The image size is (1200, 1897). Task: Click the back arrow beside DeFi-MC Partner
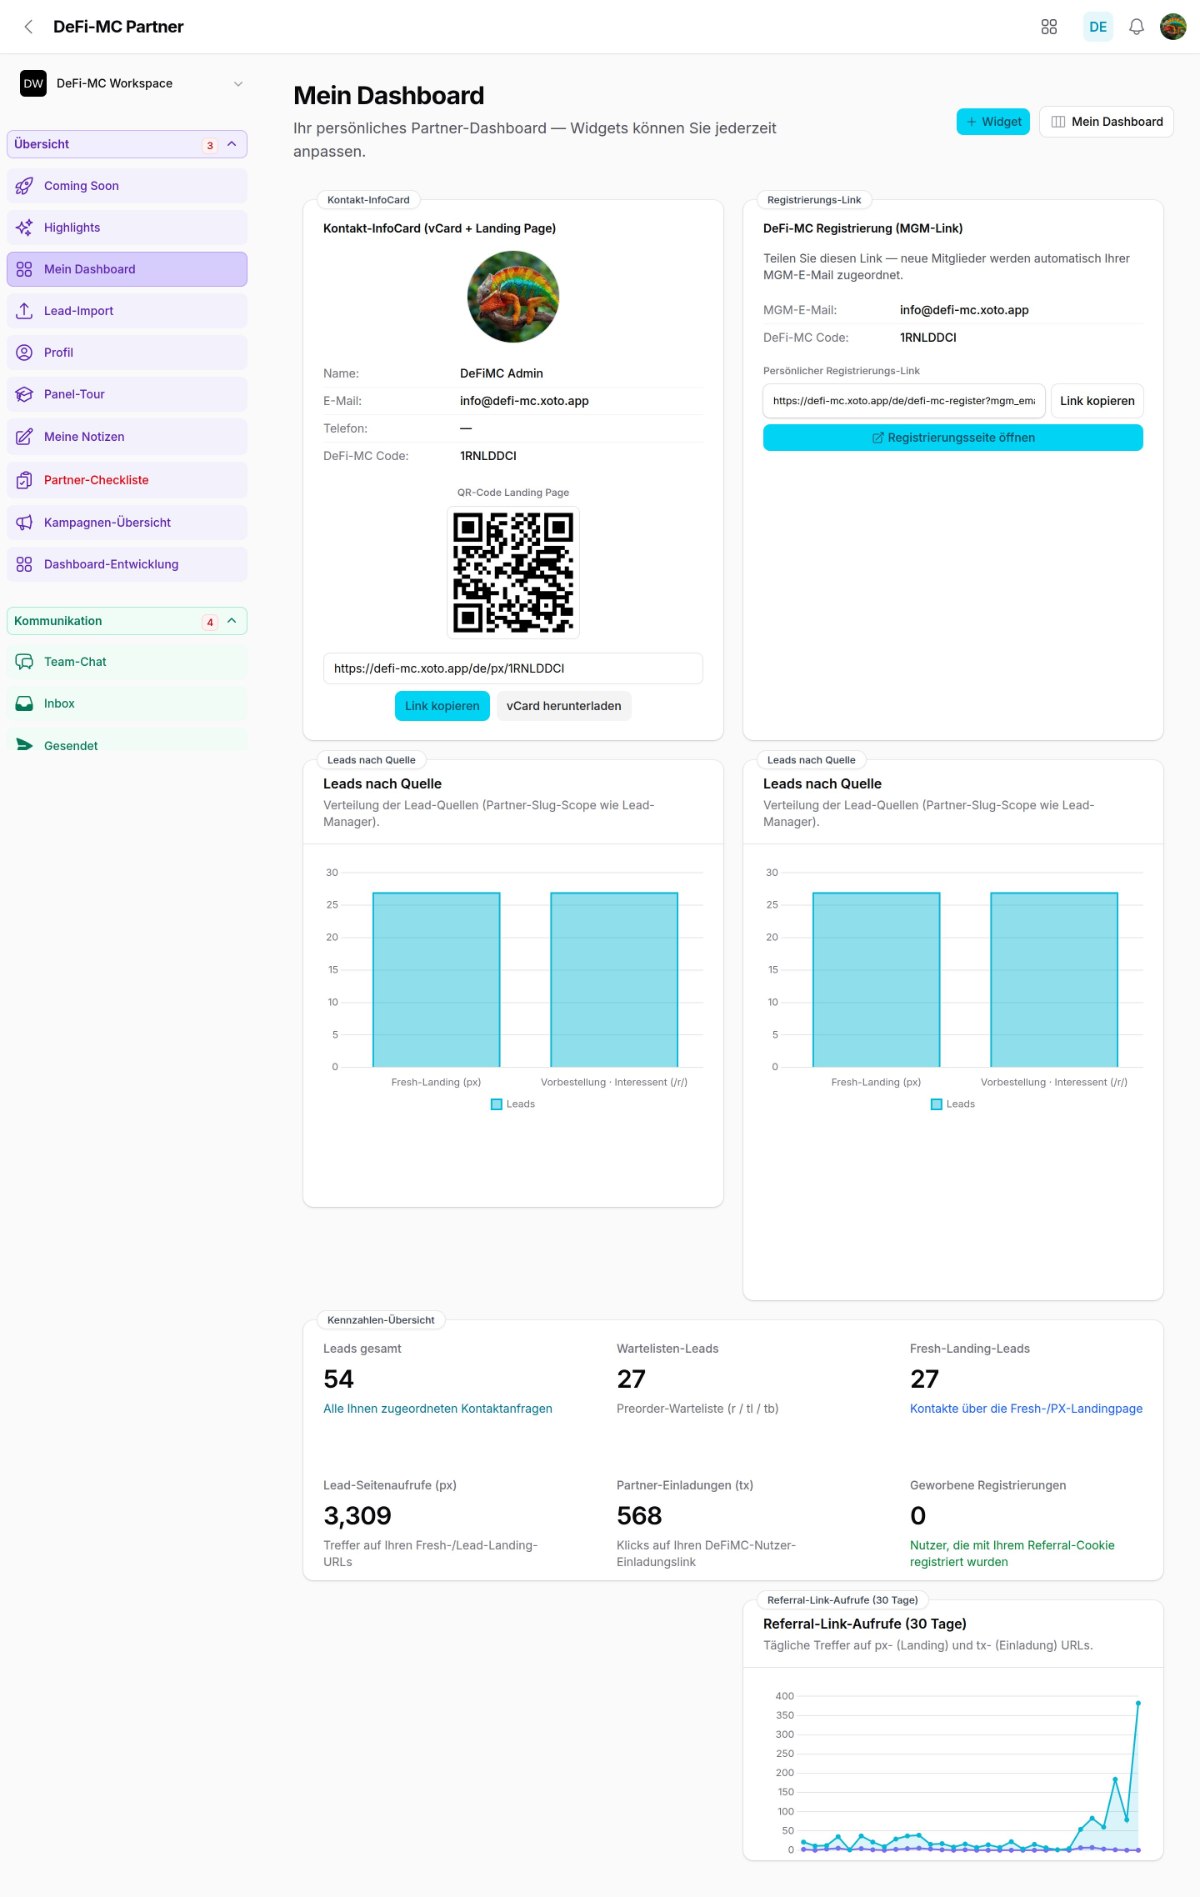(28, 27)
